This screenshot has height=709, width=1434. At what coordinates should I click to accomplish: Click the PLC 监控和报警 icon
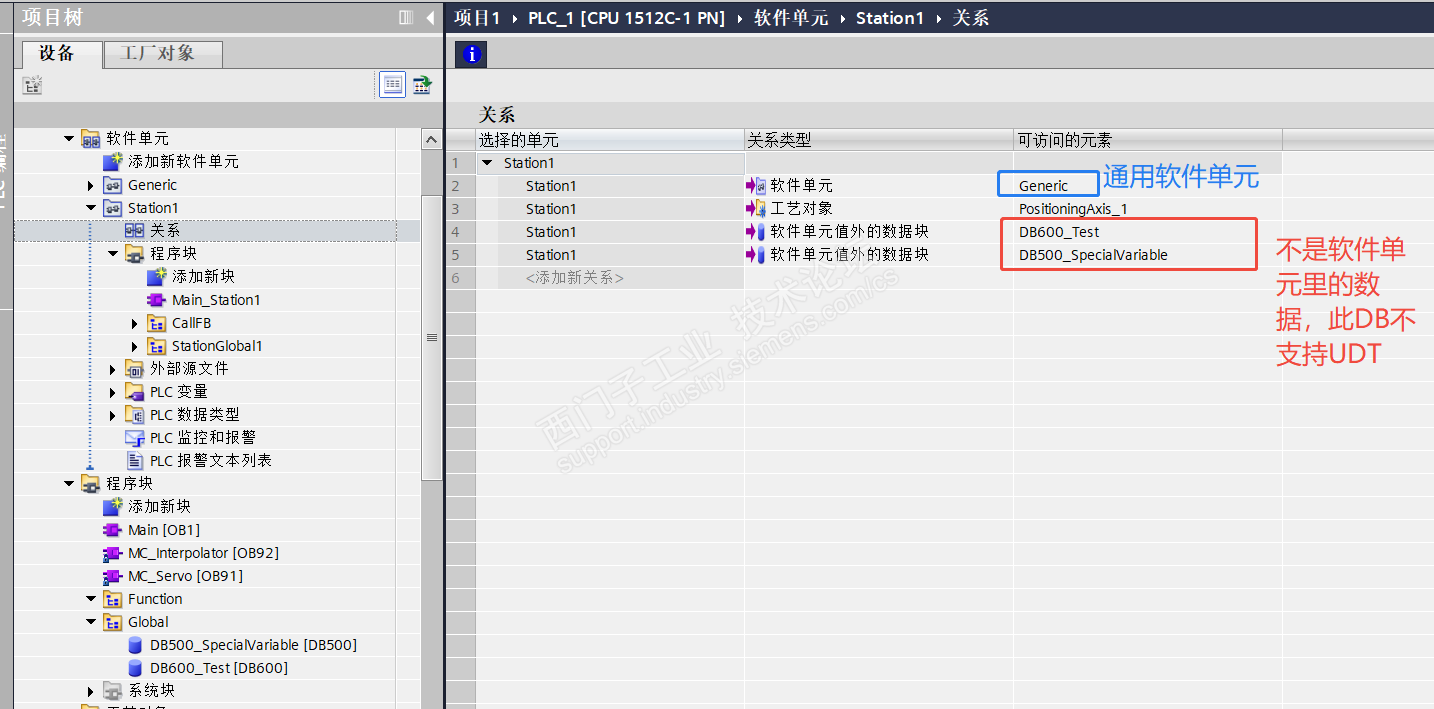(134, 438)
